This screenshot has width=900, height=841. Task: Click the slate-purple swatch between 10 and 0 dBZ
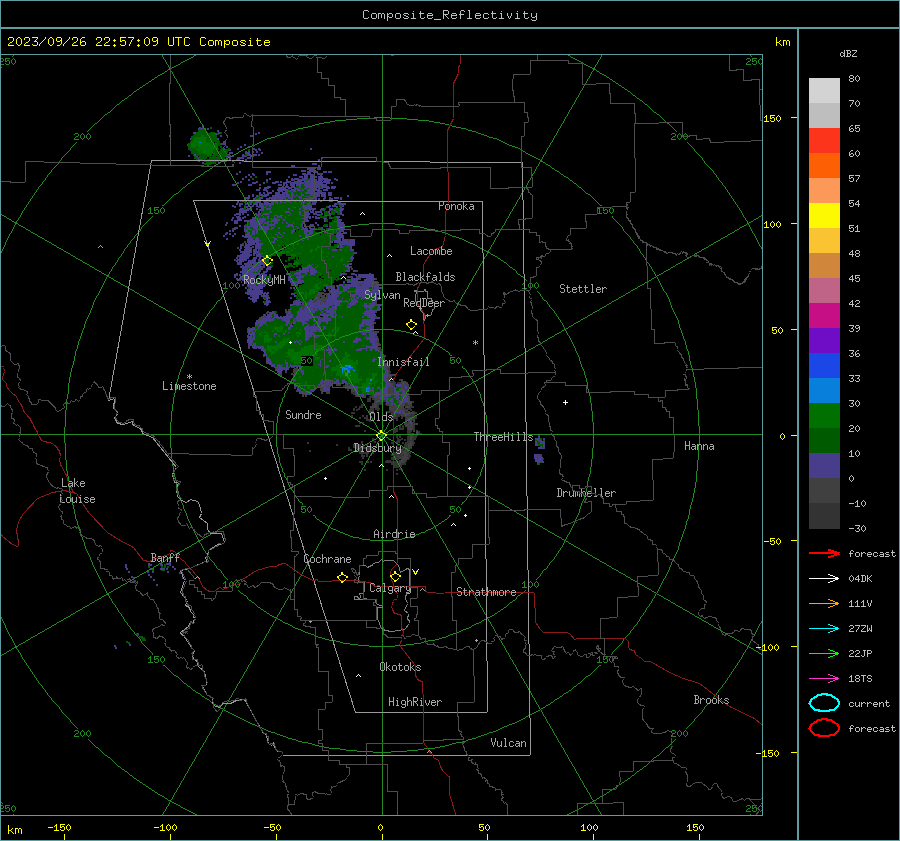tap(824, 465)
